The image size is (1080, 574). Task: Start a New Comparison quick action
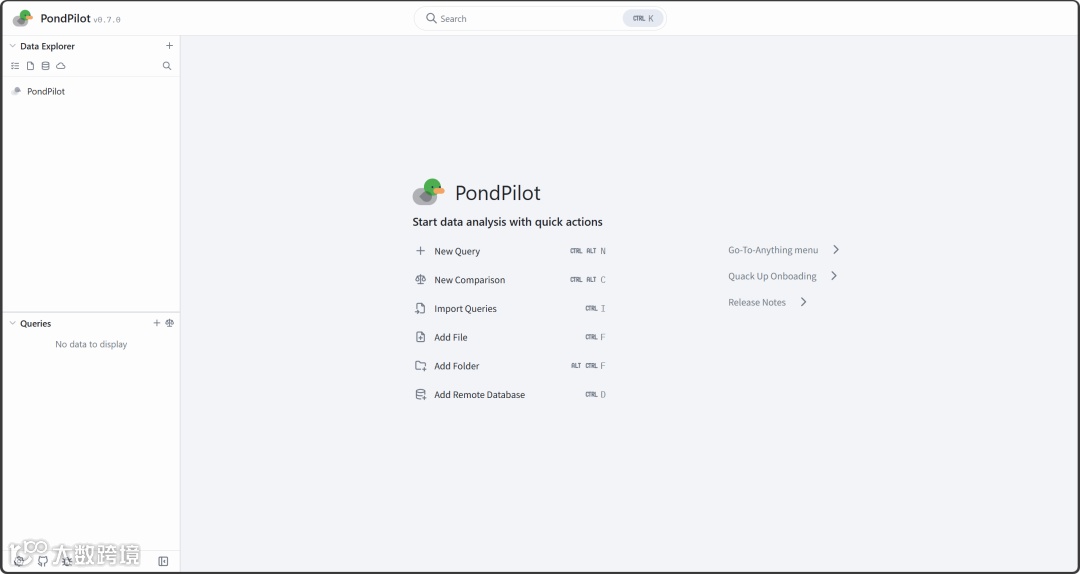click(x=510, y=280)
